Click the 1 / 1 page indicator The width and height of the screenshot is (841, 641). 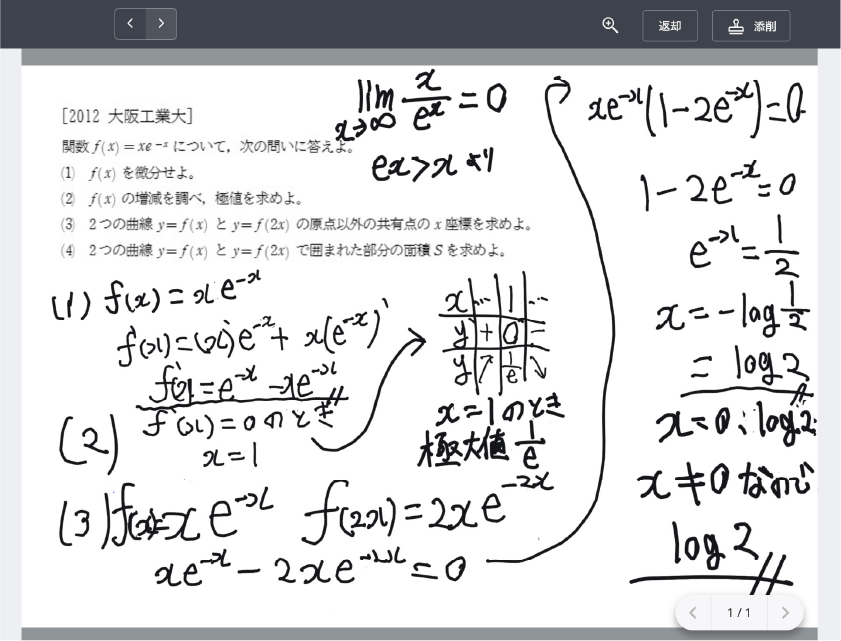739,612
